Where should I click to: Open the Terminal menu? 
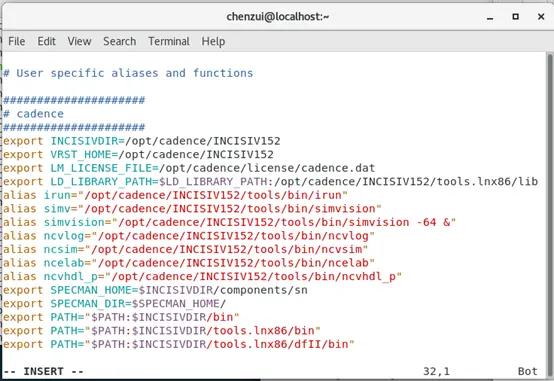[x=169, y=41]
